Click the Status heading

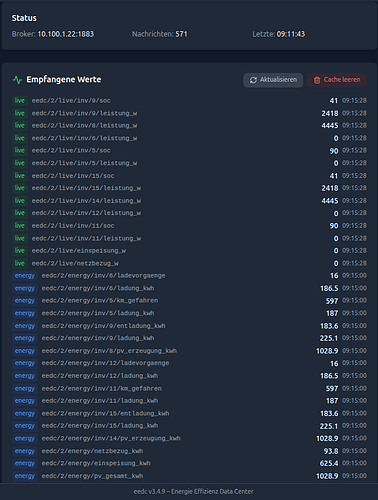tap(24, 18)
